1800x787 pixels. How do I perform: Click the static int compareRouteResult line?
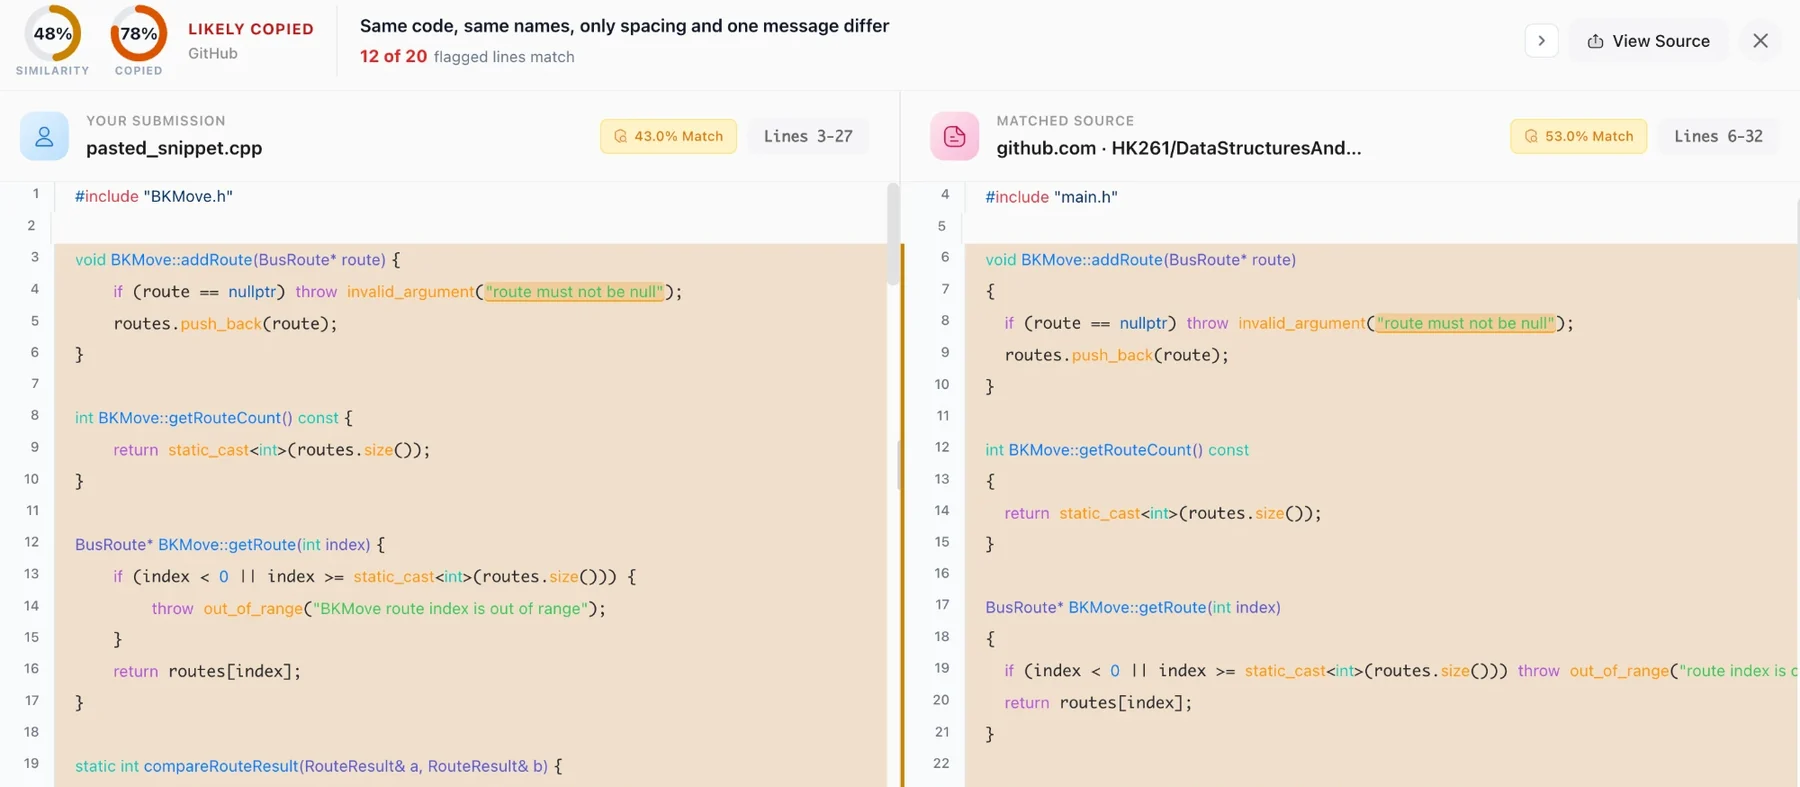[x=319, y=766]
